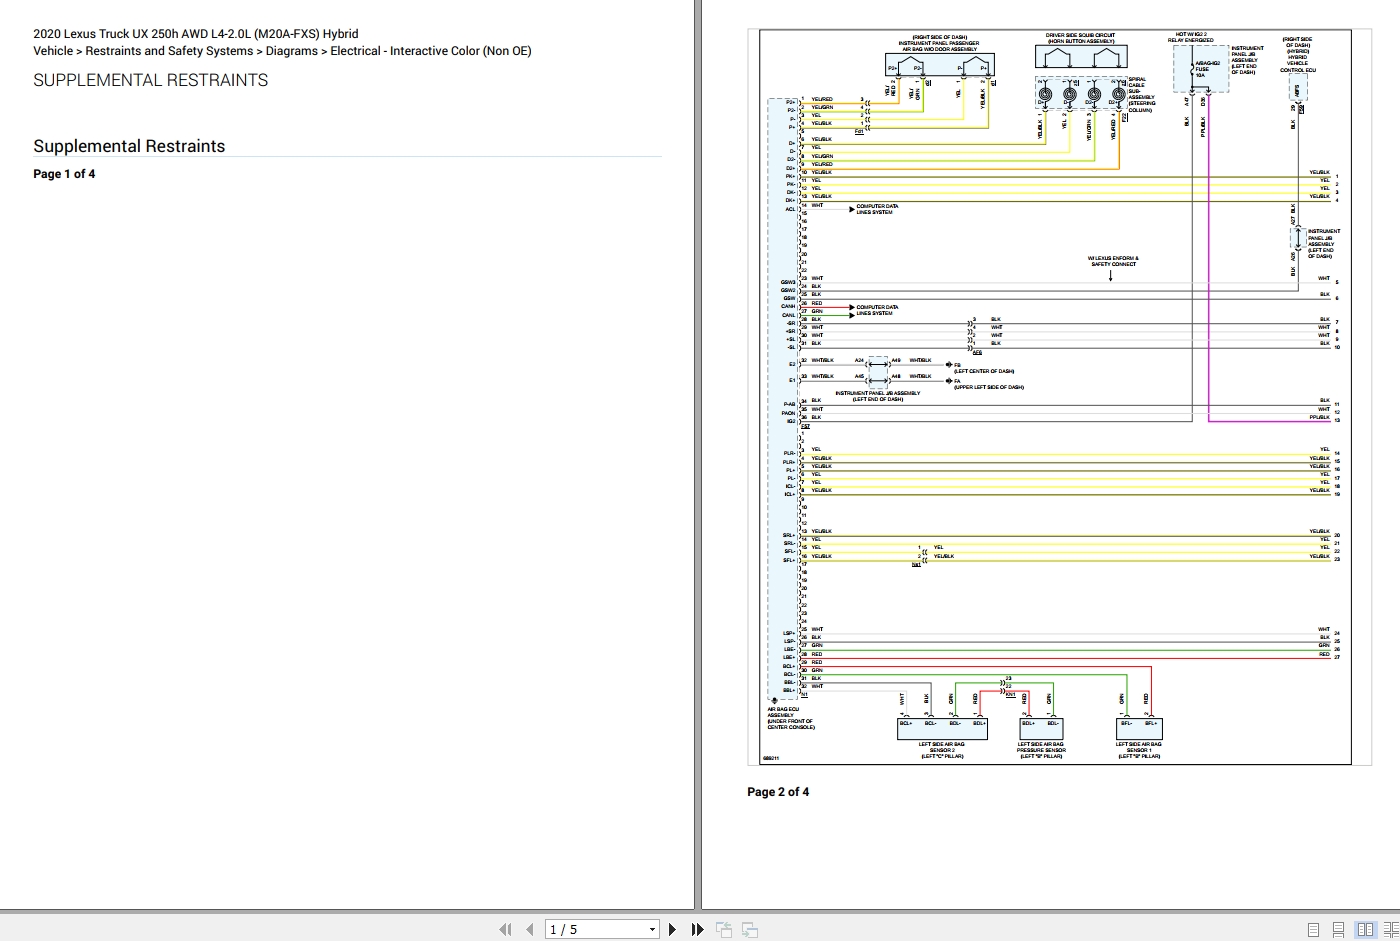The image size is (1400, 941).
Task: Click the 2020 Lexus UX 250h title line
Action: (x=196, y=34)
